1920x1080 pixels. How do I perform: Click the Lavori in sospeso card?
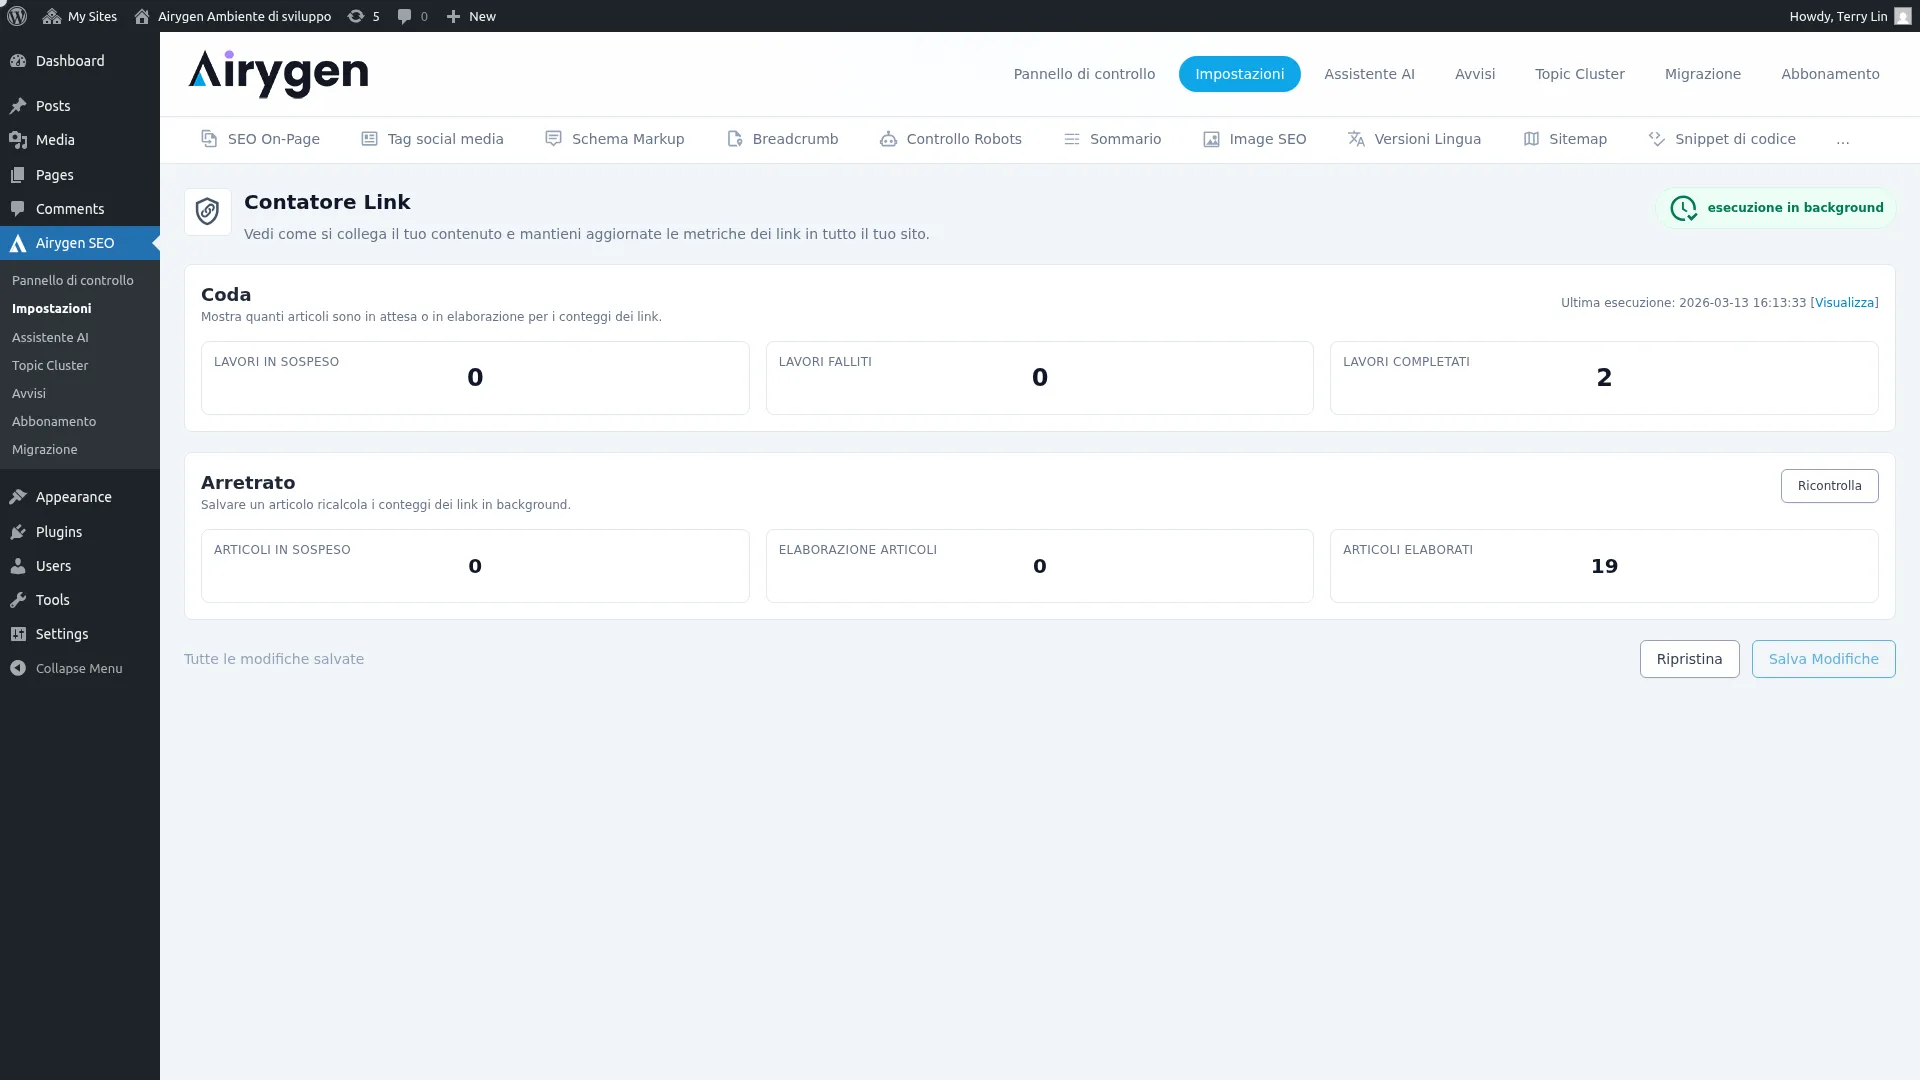475,378
